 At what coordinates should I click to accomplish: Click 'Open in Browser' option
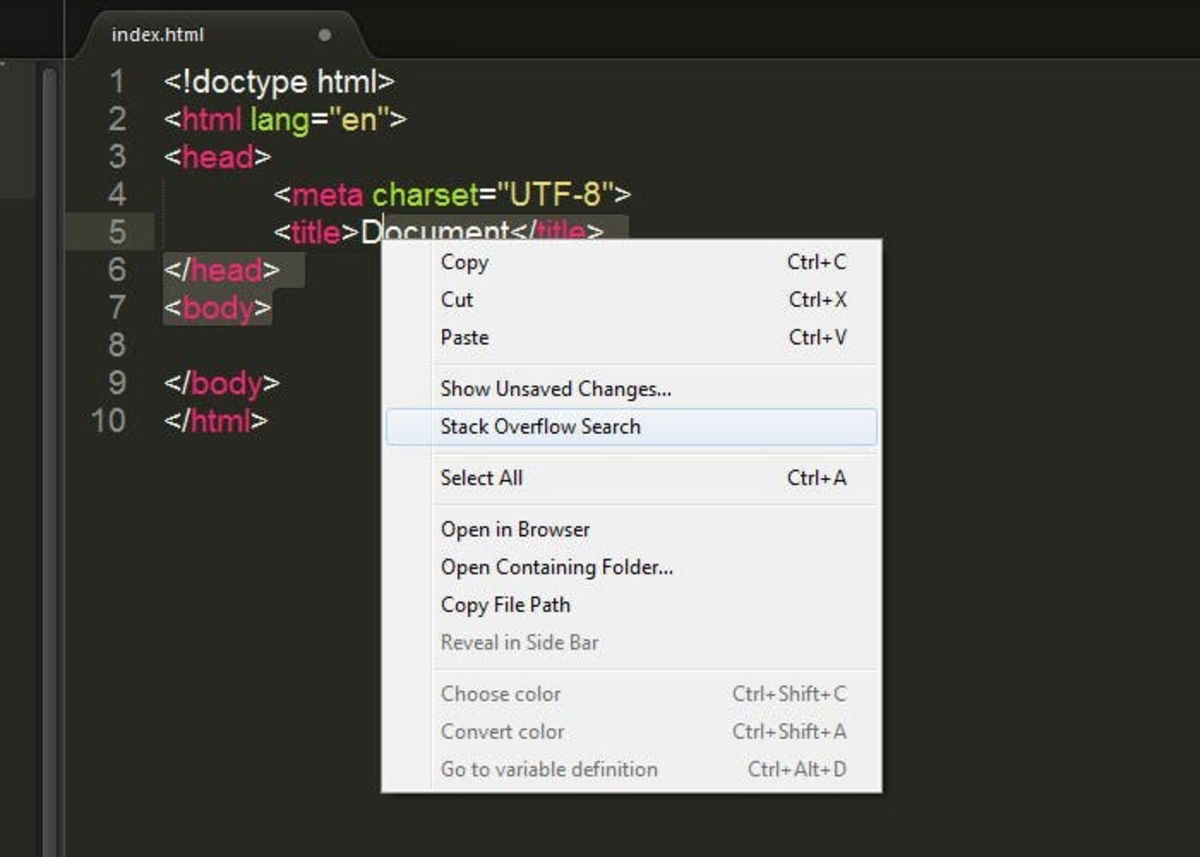point(514,529)
